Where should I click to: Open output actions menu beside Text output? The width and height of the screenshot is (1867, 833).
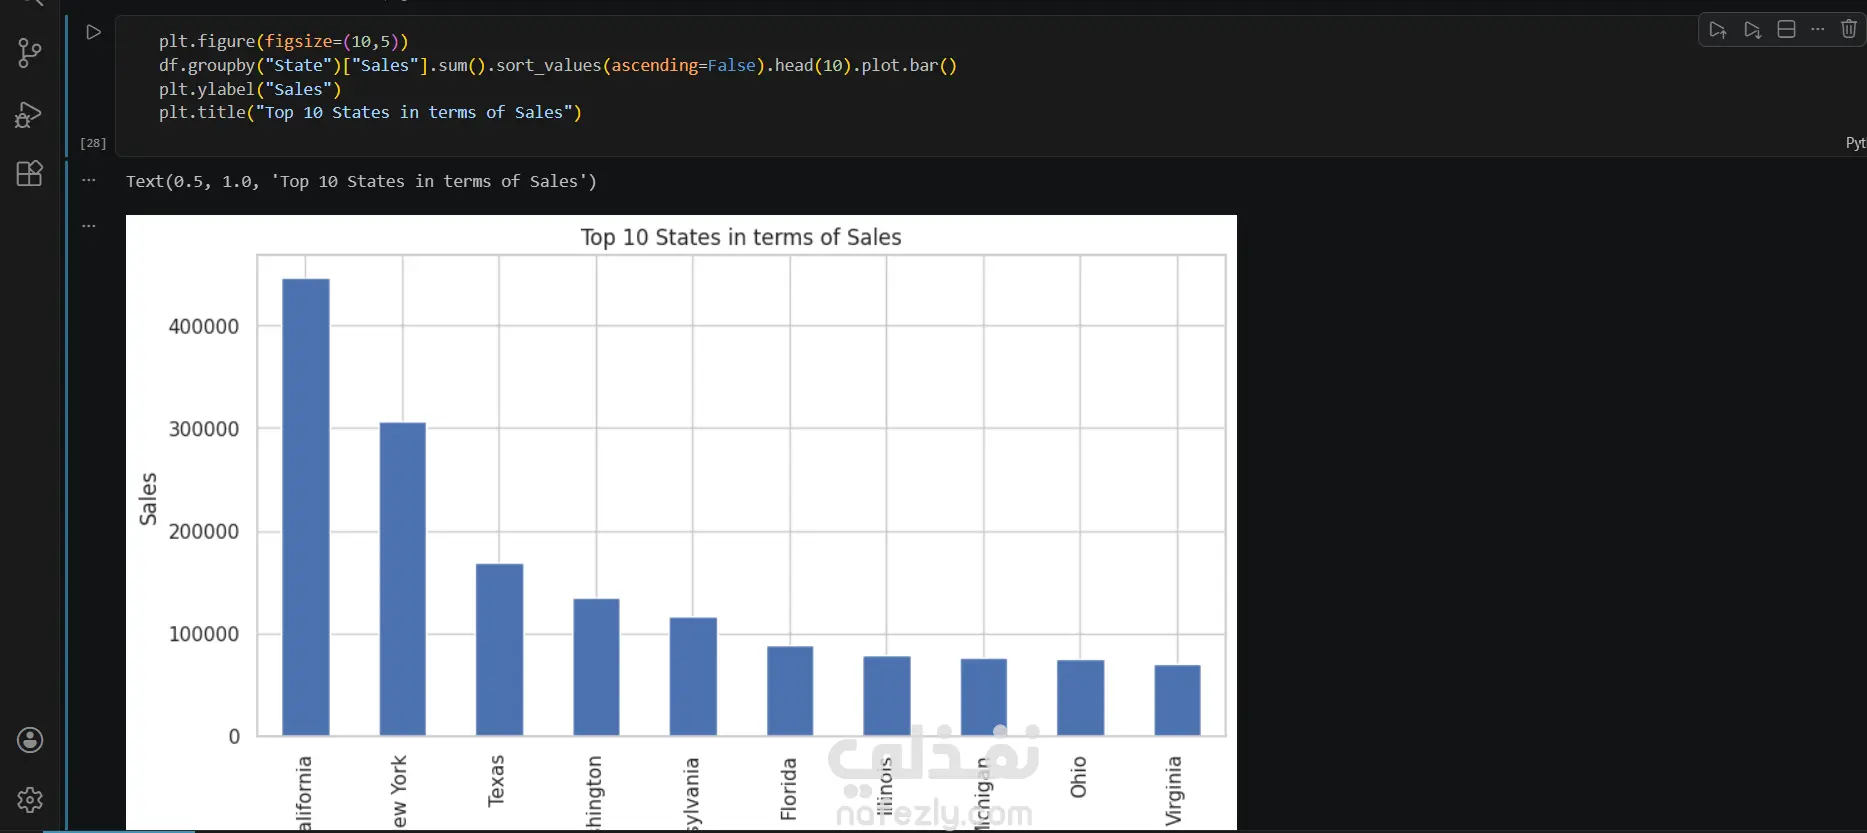coord(89,181)
